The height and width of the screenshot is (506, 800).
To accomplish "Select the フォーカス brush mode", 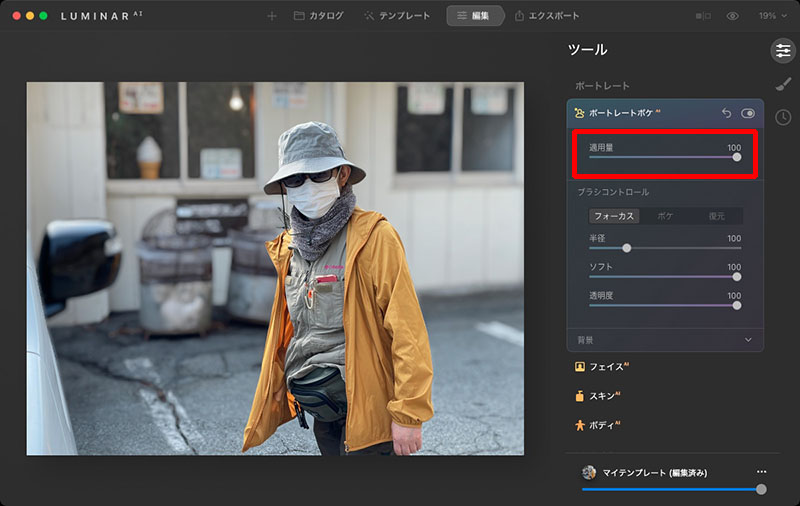I will (x=614, y=216).
